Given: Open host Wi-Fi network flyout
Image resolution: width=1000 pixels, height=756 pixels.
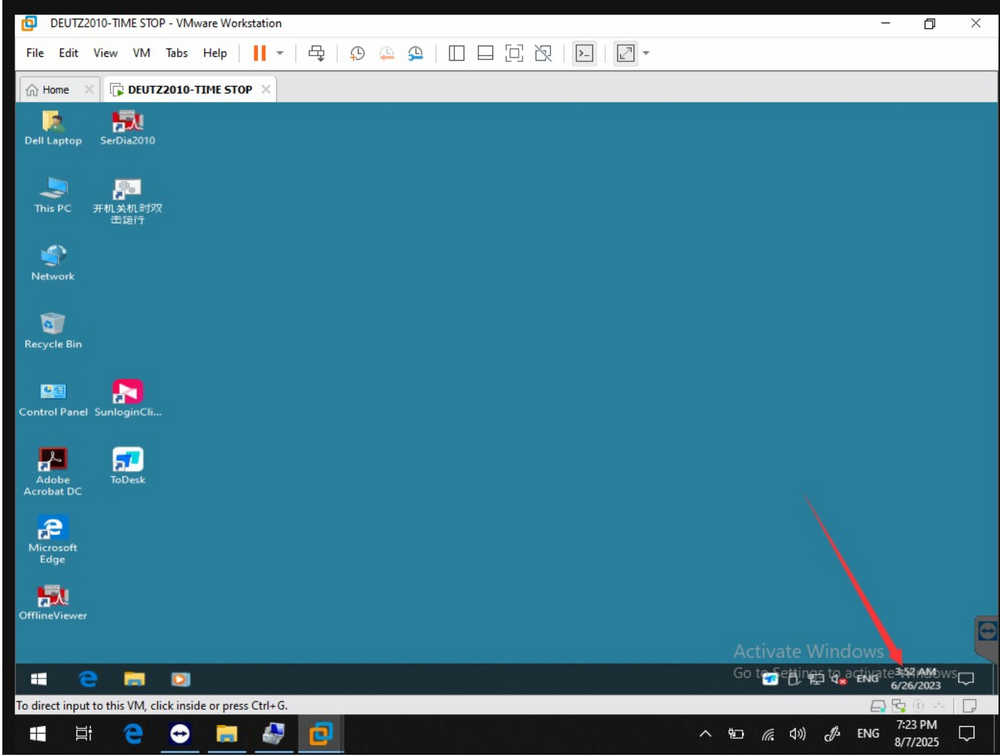Looking at the screenshot, I should click(768, 735).
